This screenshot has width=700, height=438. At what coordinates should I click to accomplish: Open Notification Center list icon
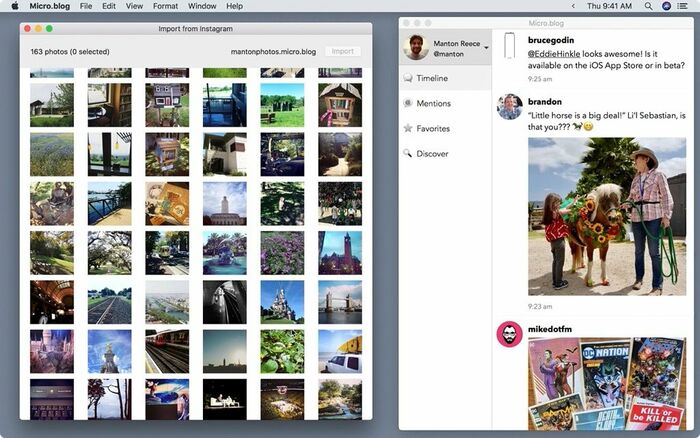tap(682, 6)
